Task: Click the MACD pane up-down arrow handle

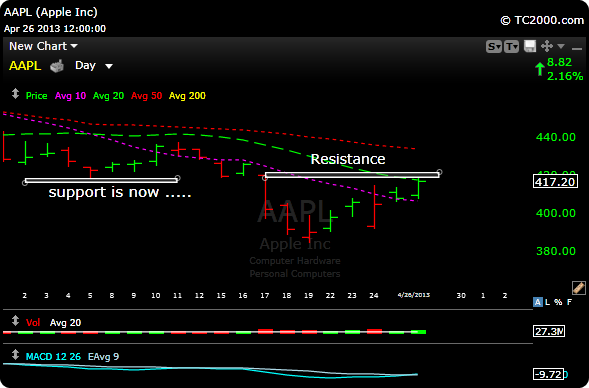Action: 15,355
